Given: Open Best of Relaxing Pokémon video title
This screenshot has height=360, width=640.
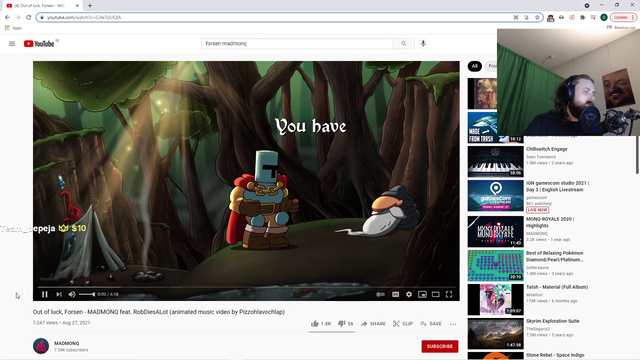Looking at the screenshot, I should (x=555, y=256).
